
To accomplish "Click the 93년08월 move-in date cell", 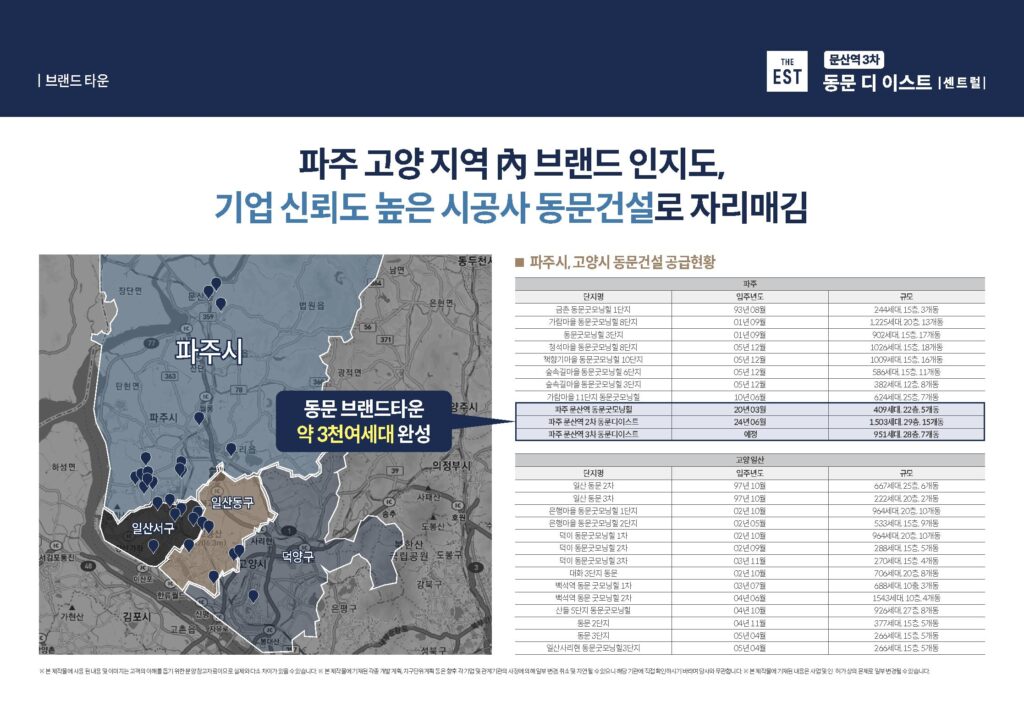I will point(750,309).
